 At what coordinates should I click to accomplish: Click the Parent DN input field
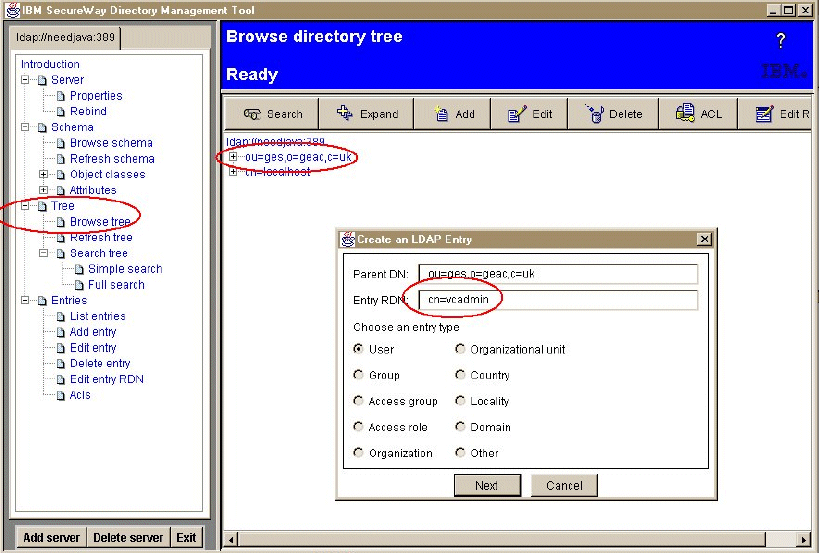(558, 274)
